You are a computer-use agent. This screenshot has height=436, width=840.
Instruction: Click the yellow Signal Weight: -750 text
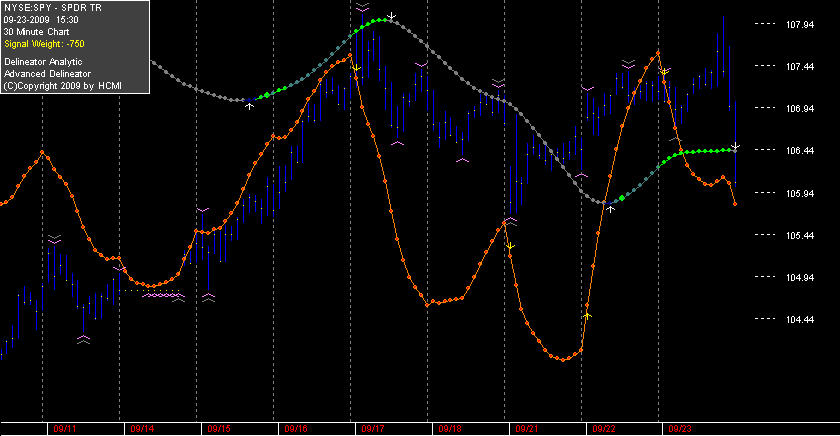point(44,44)
